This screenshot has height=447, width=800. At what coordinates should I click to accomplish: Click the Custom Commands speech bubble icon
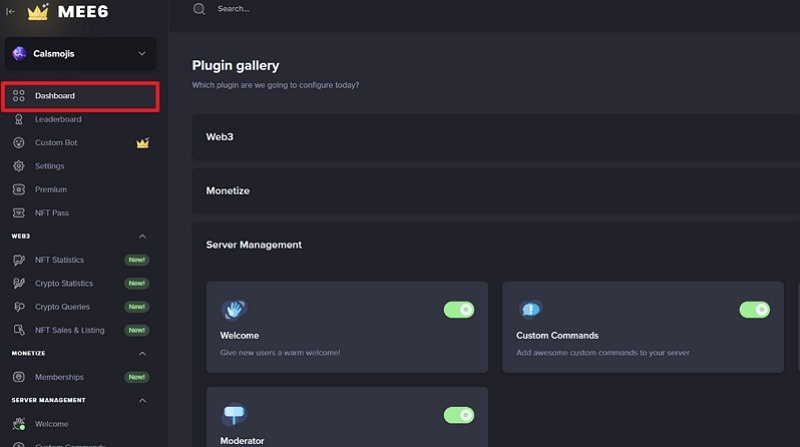pos(530,309)
